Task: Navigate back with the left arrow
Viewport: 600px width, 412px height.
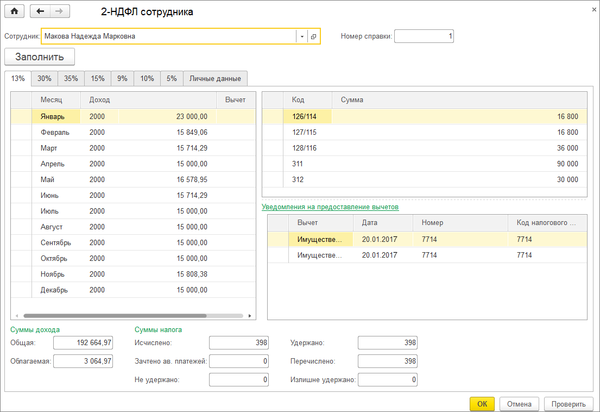Action: pos(40,11)
